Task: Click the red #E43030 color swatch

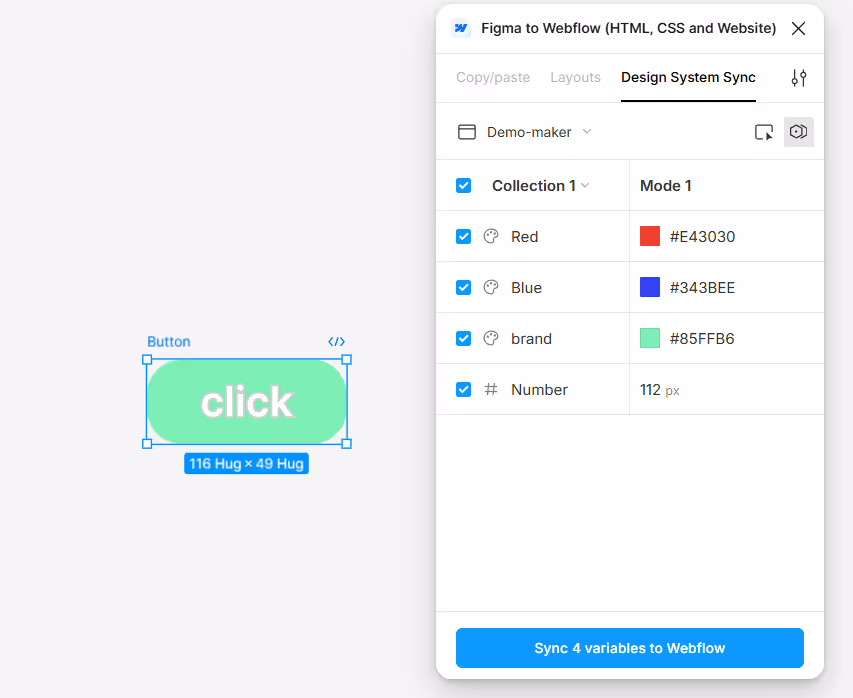Action: click(650, 236)
